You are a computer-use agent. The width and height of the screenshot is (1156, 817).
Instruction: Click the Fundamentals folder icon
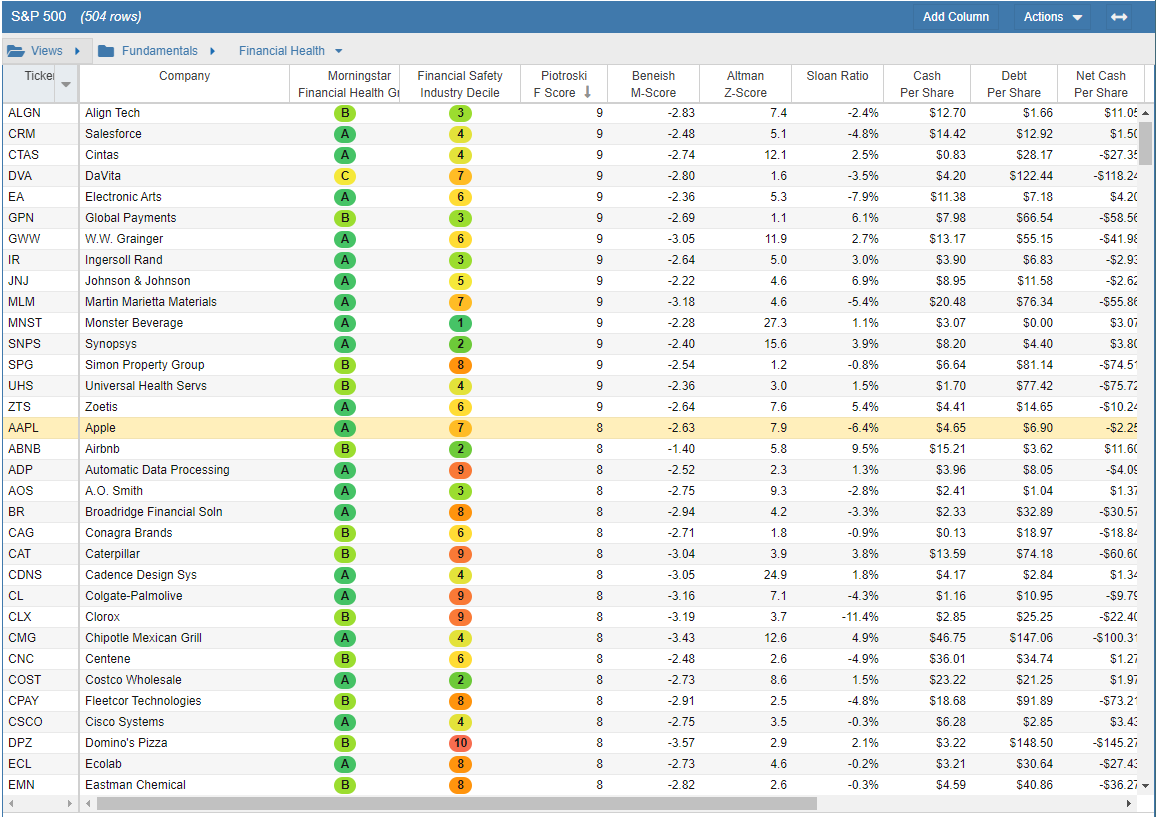point(106,51)
